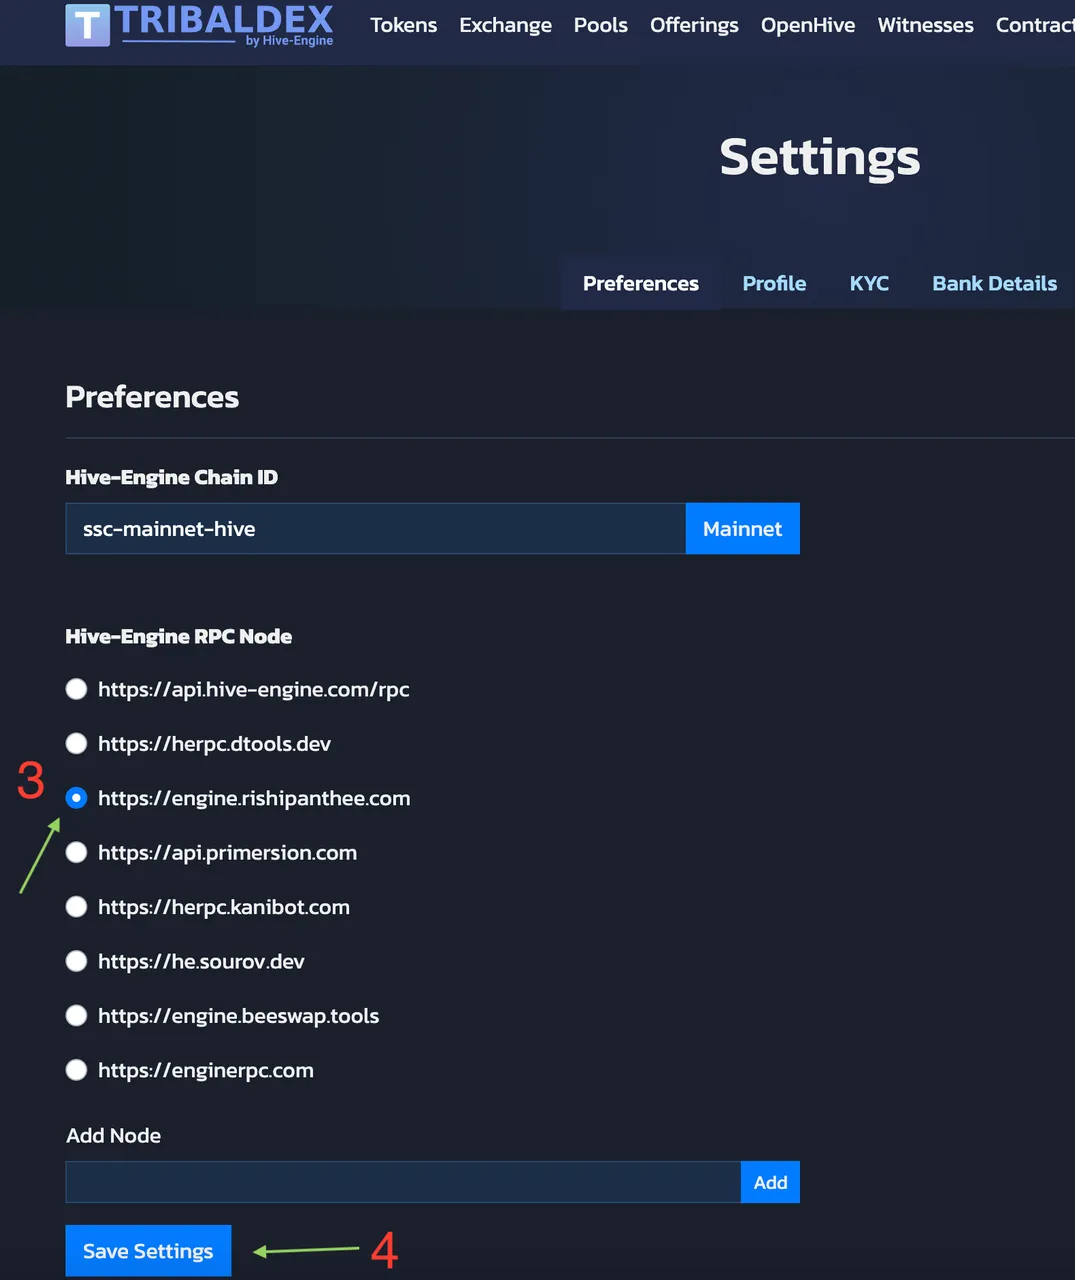Click Save Settings

click(x=148, y=1251)
